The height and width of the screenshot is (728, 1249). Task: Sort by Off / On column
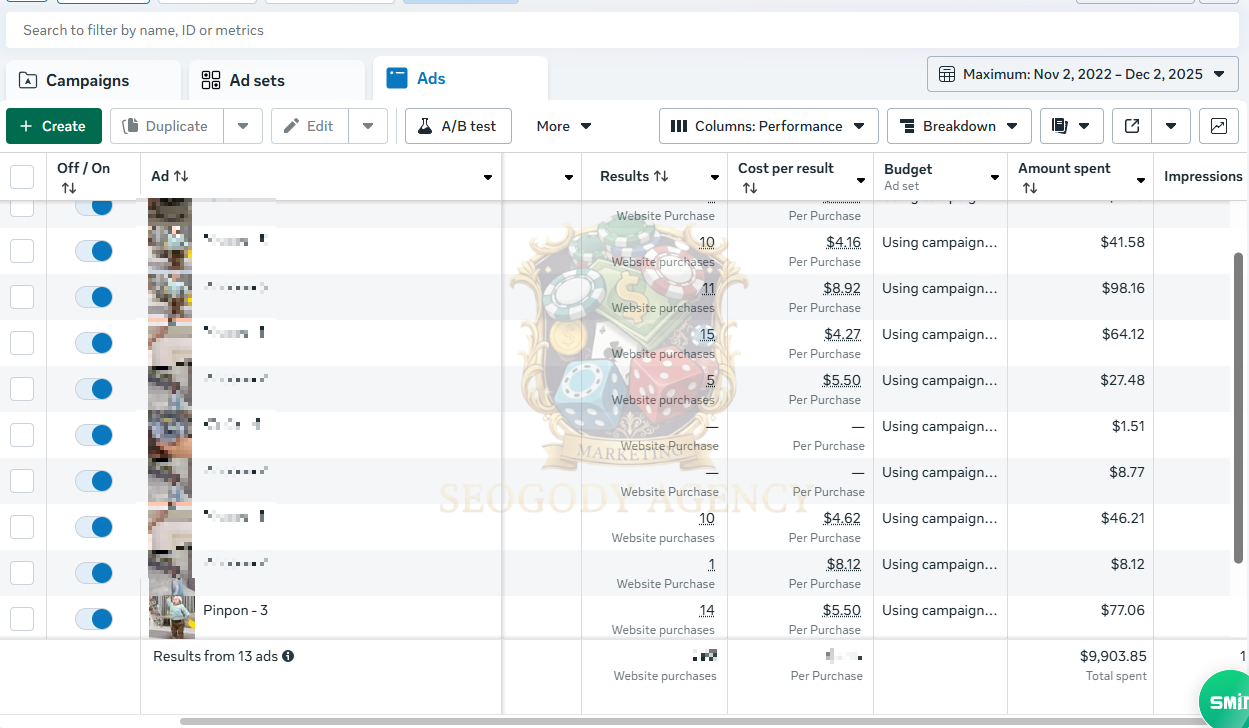pos(68,188)
